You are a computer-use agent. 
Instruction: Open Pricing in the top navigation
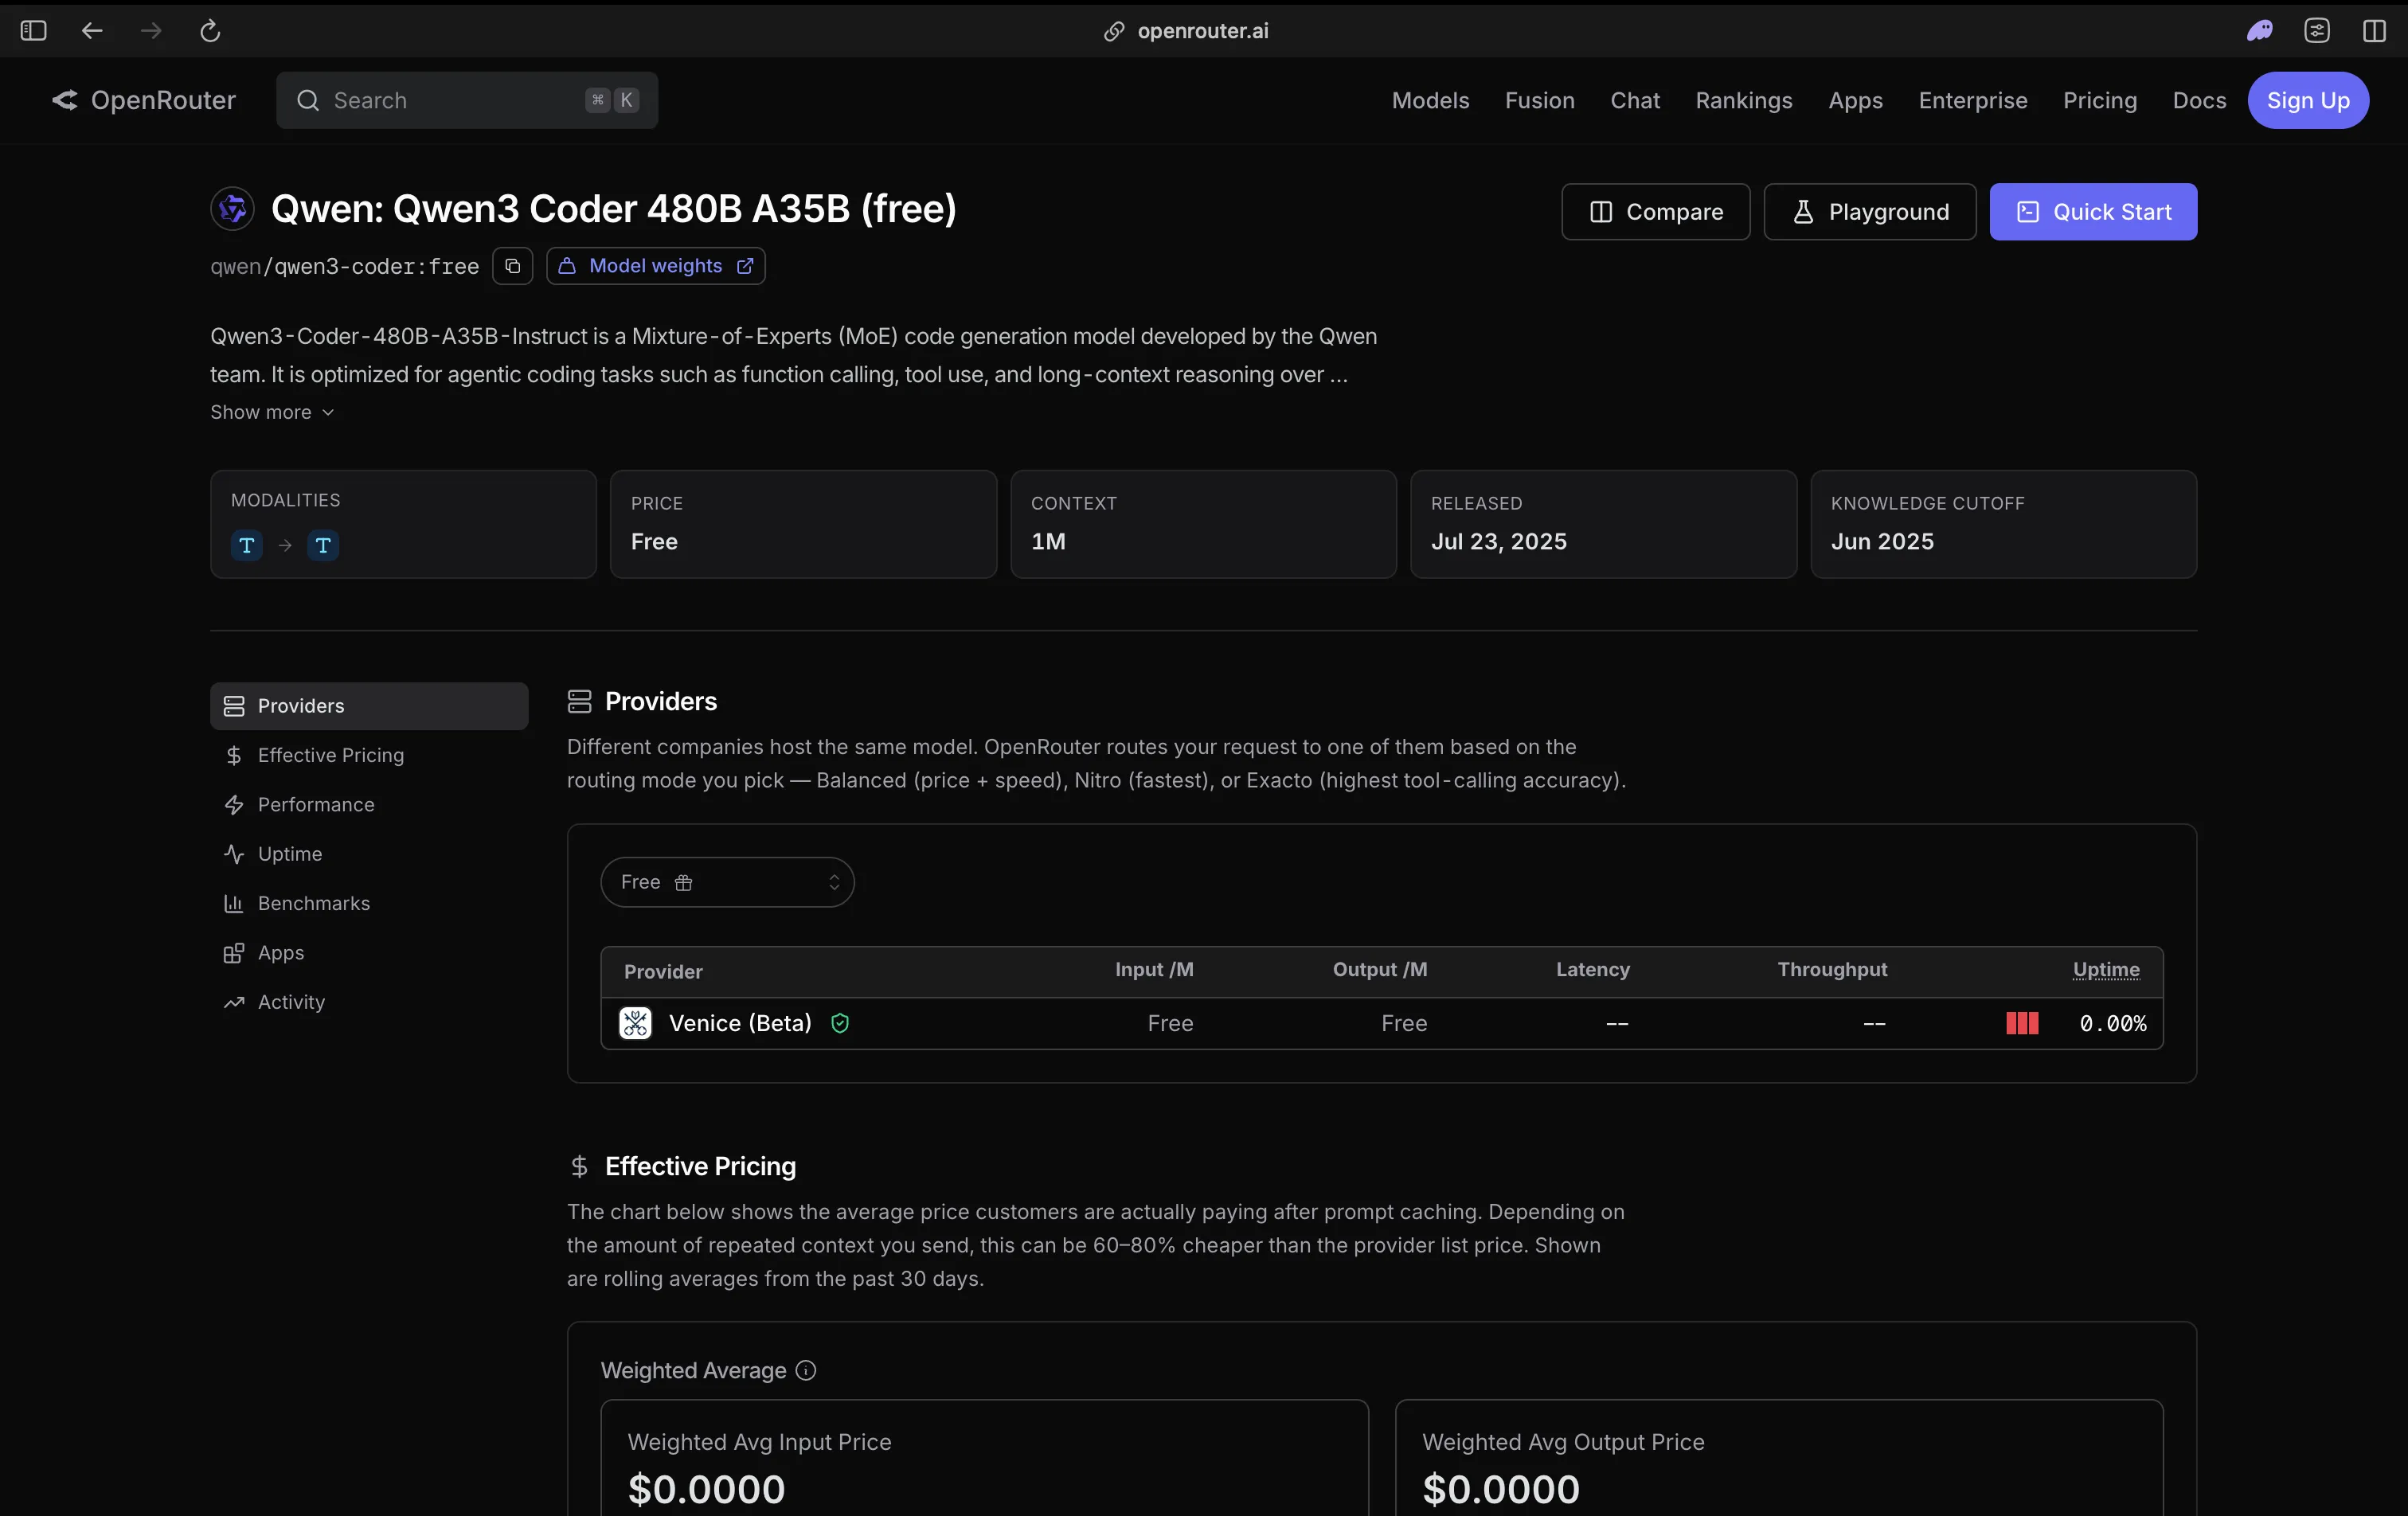2100,100
